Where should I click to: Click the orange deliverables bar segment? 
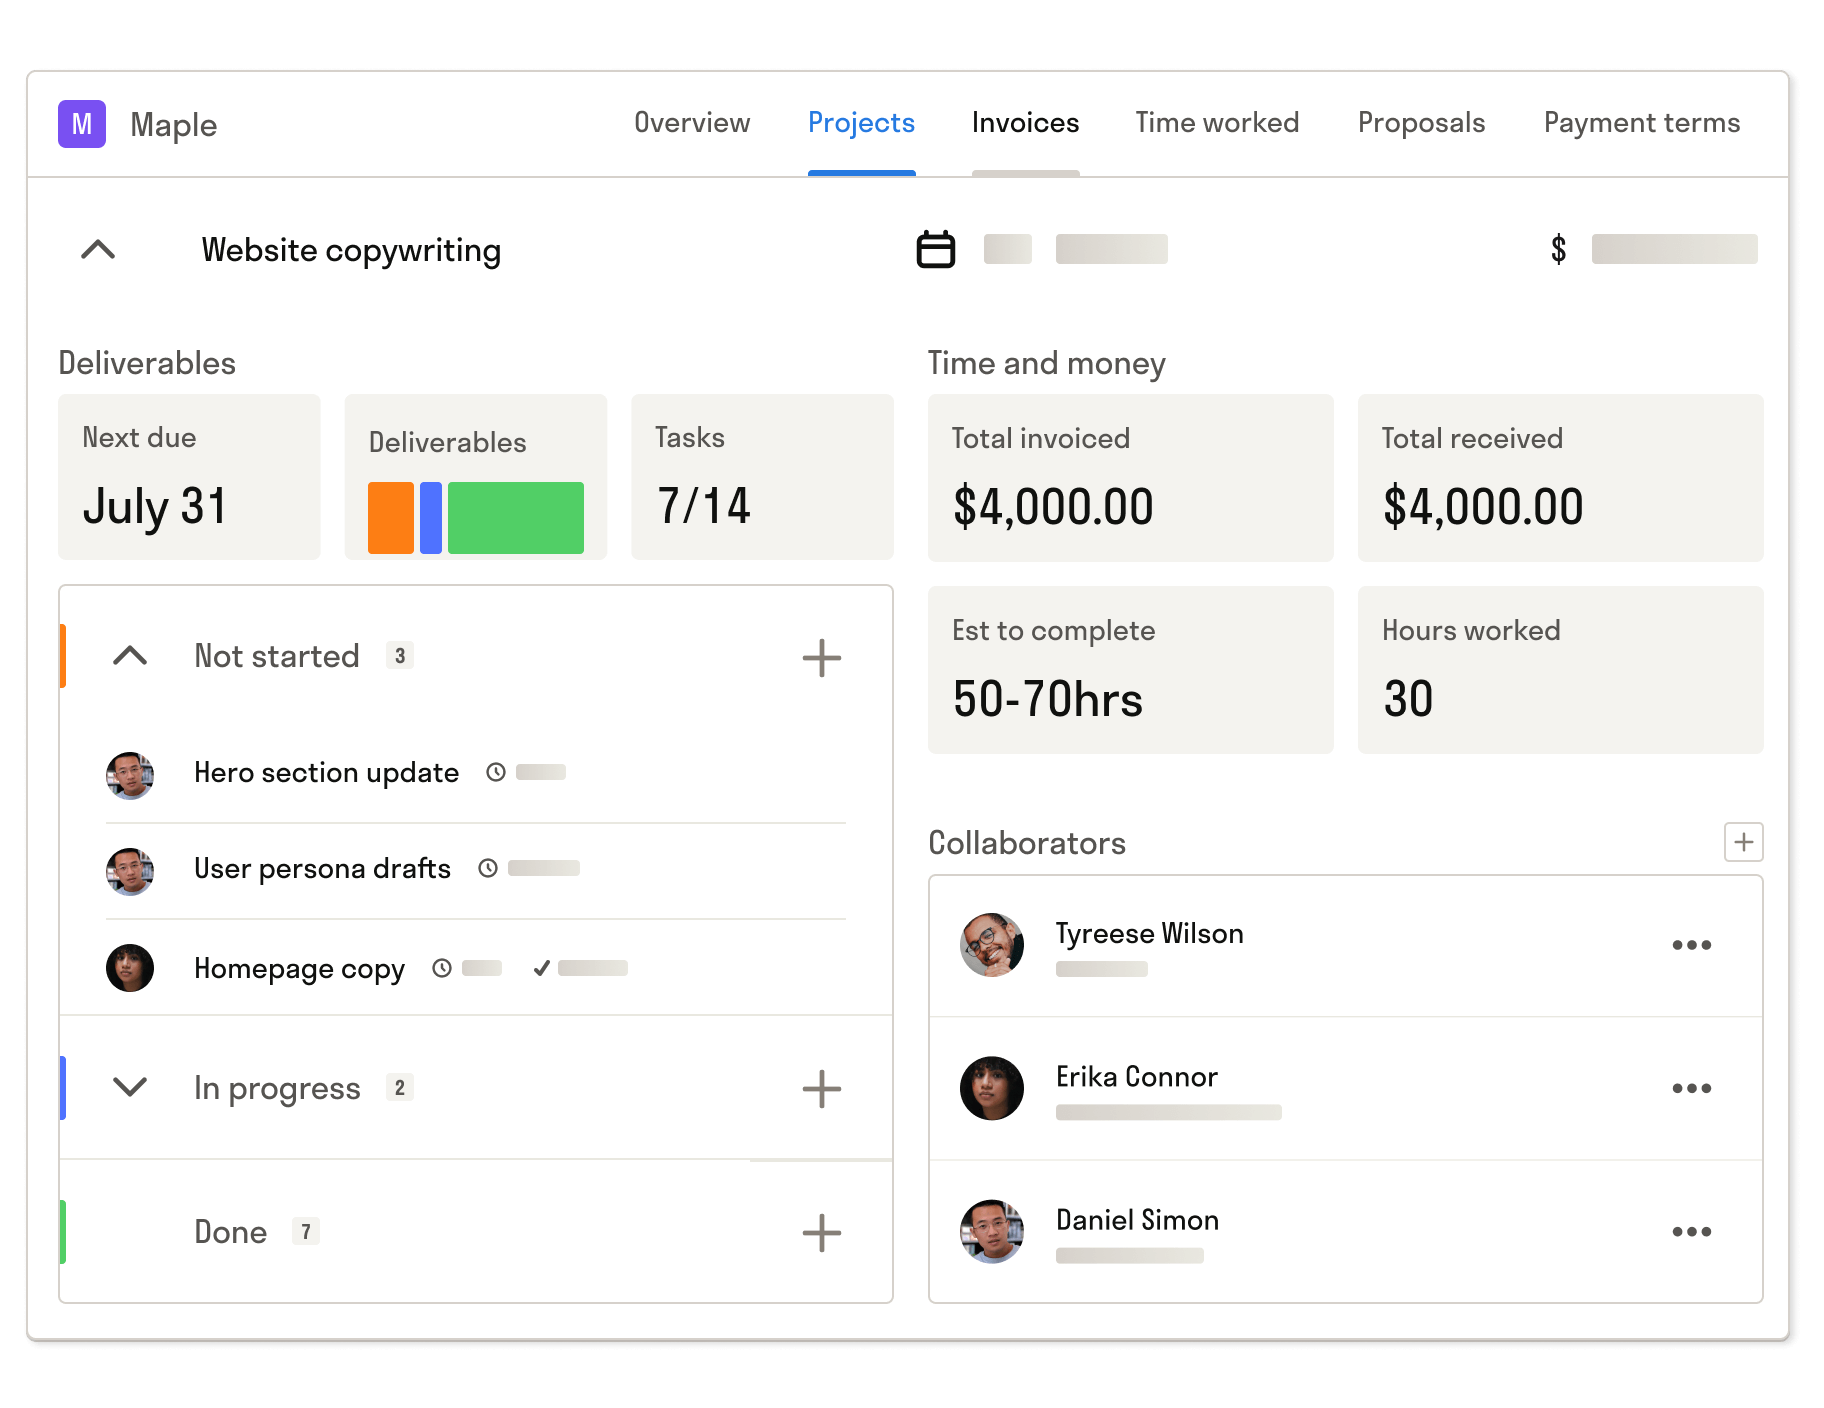(x=391, y=517)
